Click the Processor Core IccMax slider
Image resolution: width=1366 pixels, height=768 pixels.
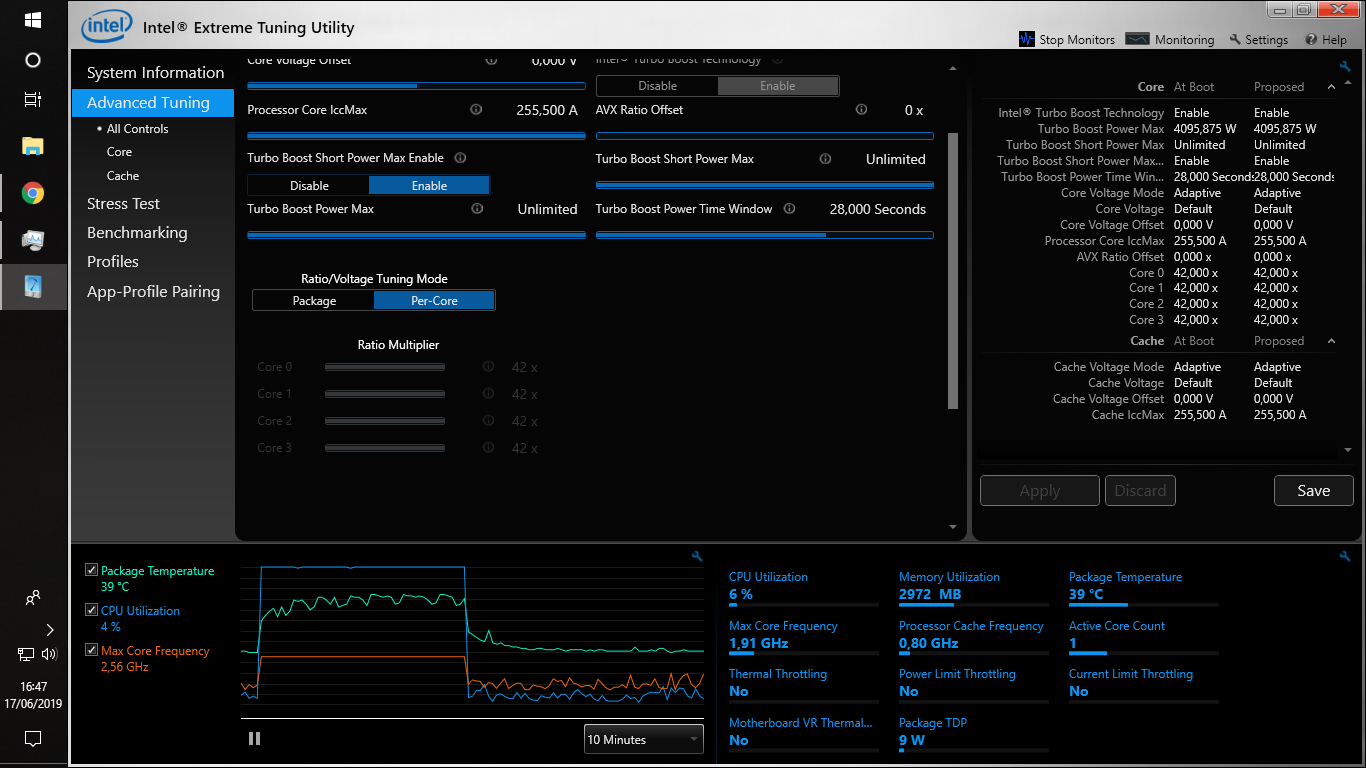pyautogui.click(x=416, y=135)
